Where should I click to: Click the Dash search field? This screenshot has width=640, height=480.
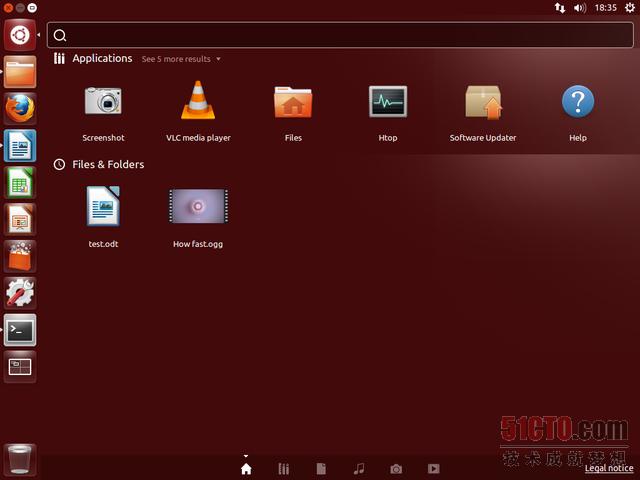(x=340, y=35)
